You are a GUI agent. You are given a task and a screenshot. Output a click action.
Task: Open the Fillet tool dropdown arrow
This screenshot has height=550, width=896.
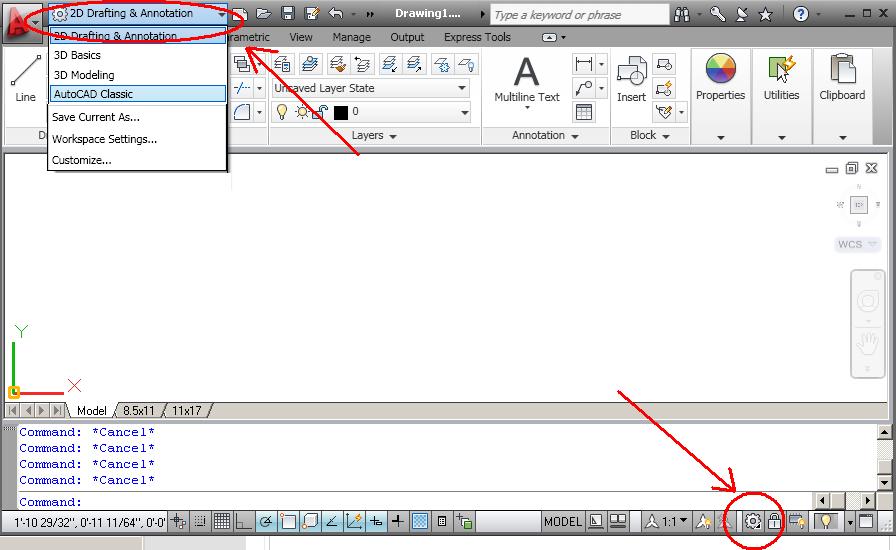259,111
